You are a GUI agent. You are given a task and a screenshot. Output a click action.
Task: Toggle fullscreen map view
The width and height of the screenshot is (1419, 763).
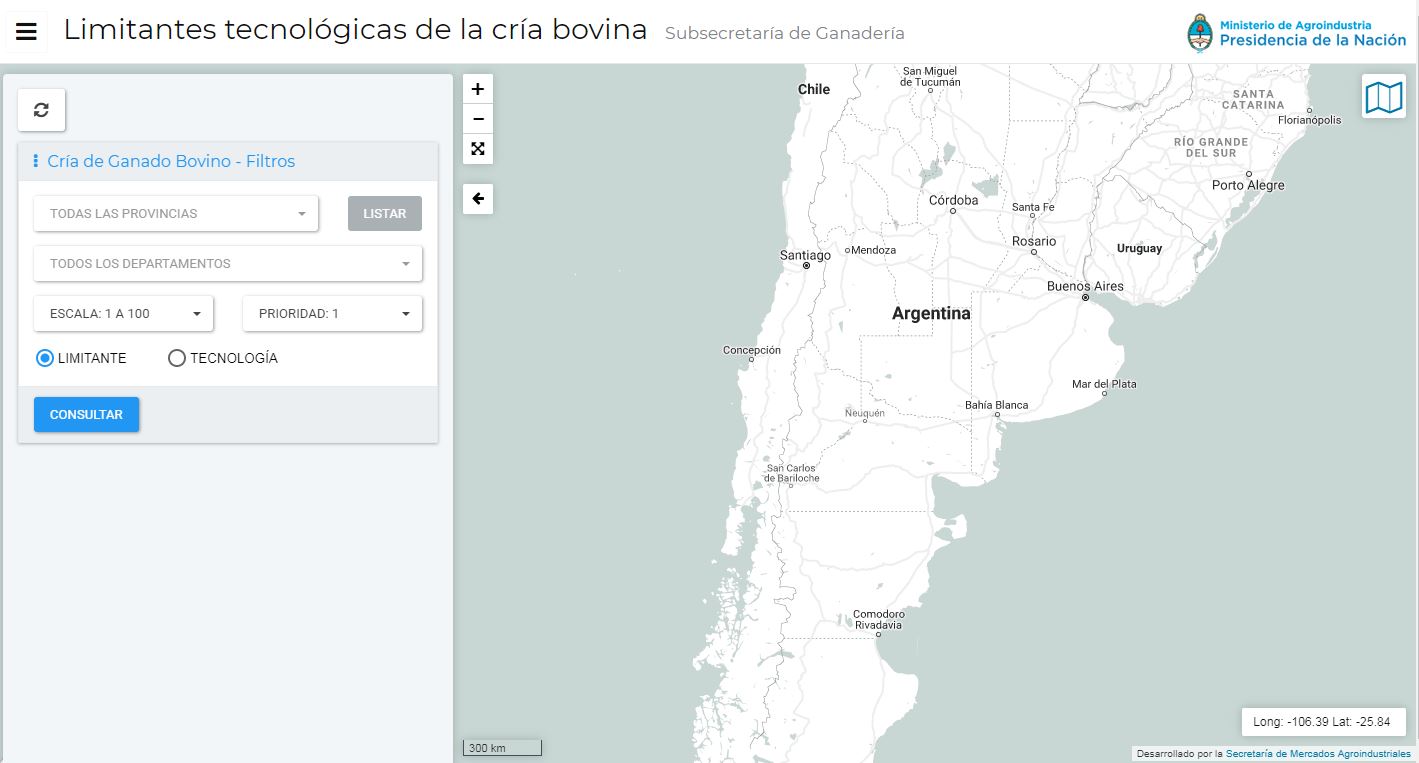point(478,149)
